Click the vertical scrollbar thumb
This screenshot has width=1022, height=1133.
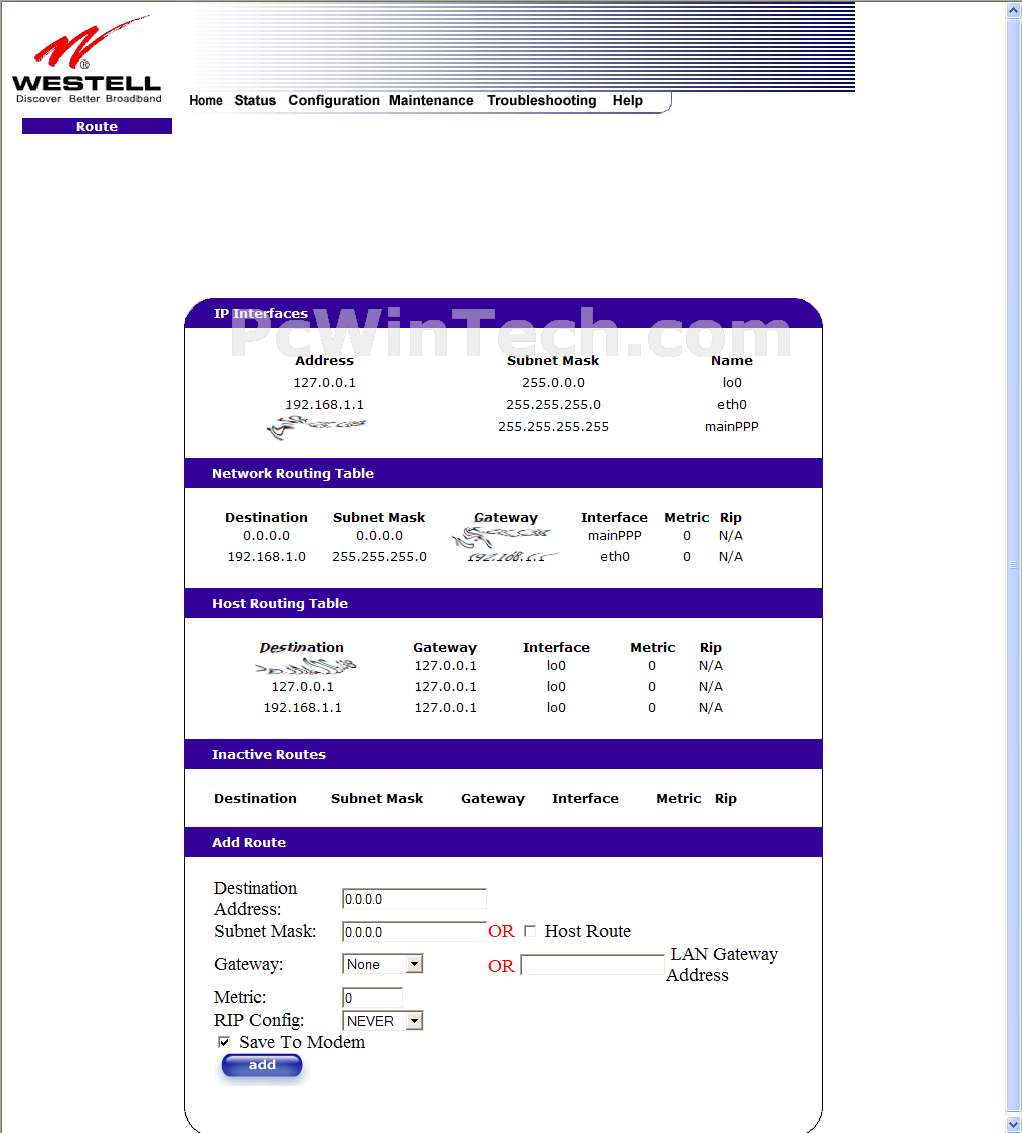coord(1014,565)
